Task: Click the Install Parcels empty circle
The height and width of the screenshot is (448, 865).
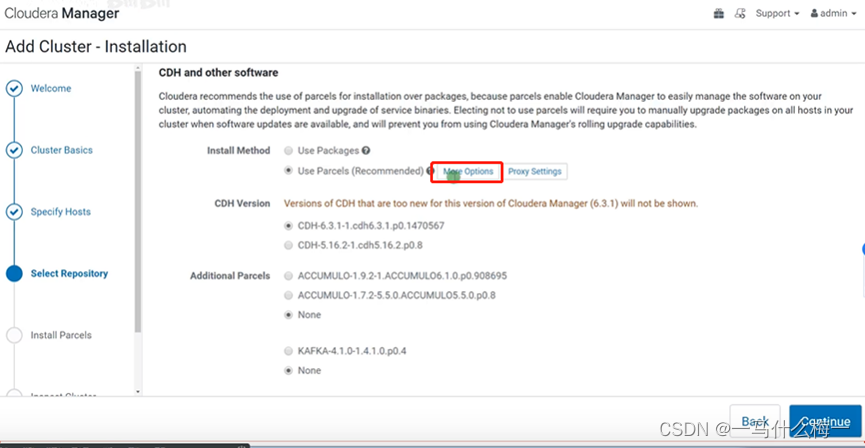Action: [x=14, y=335]
